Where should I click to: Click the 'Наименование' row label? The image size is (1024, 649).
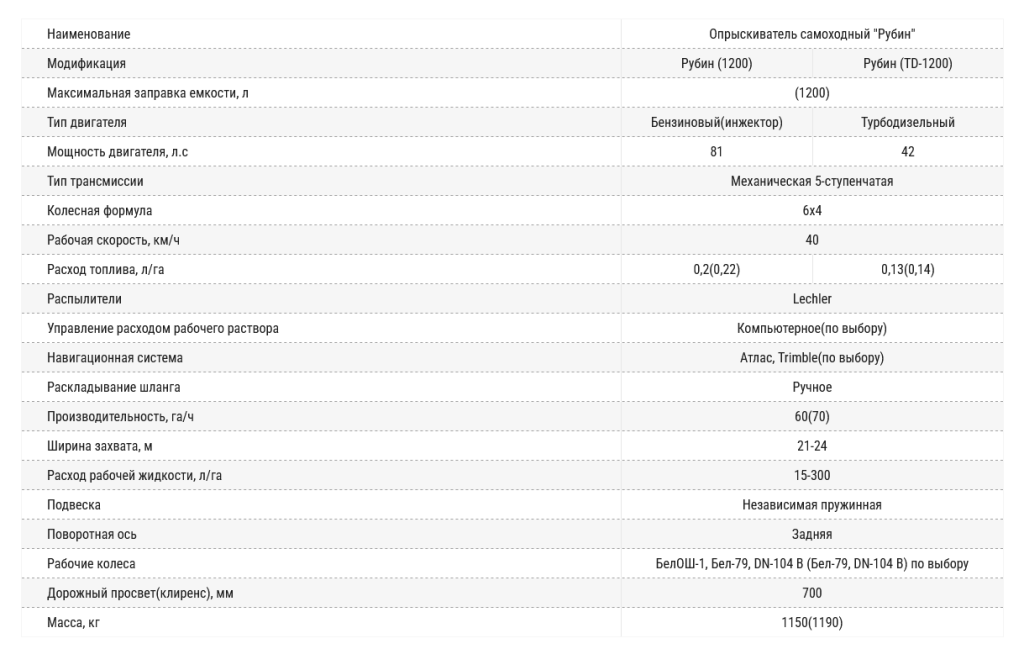pos(88,34)
